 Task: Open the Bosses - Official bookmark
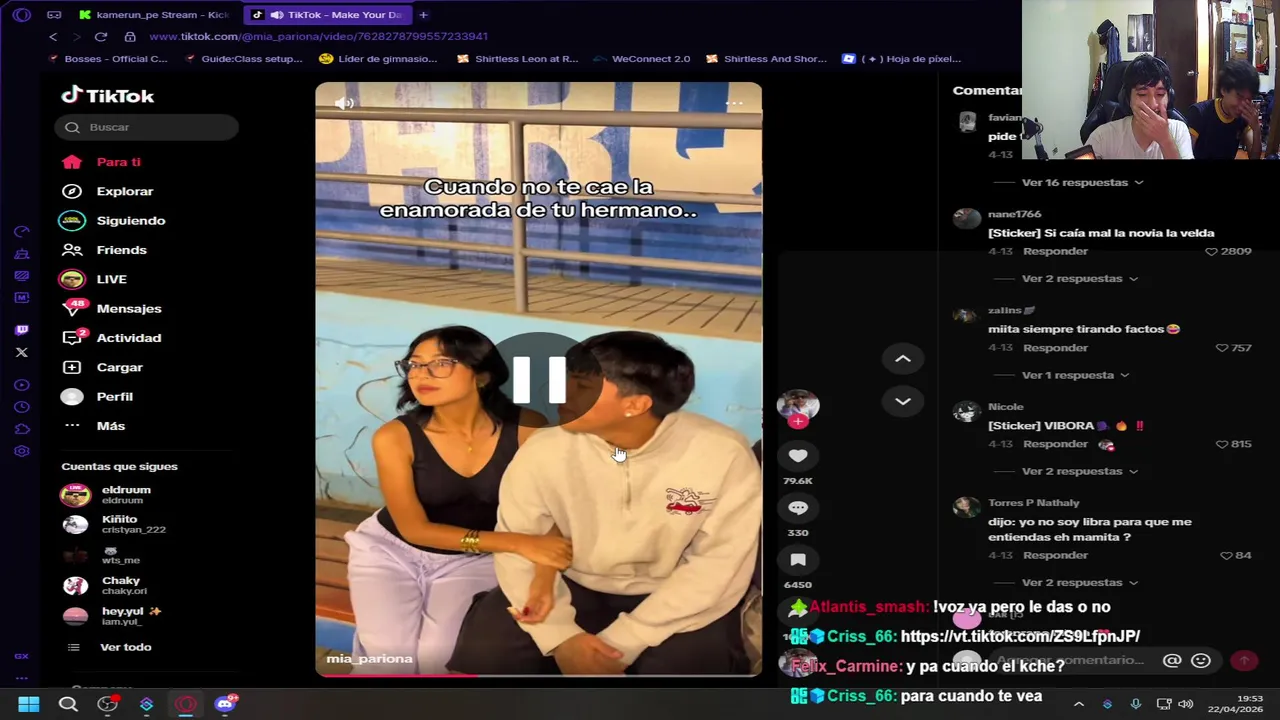(x=107, y=59)
